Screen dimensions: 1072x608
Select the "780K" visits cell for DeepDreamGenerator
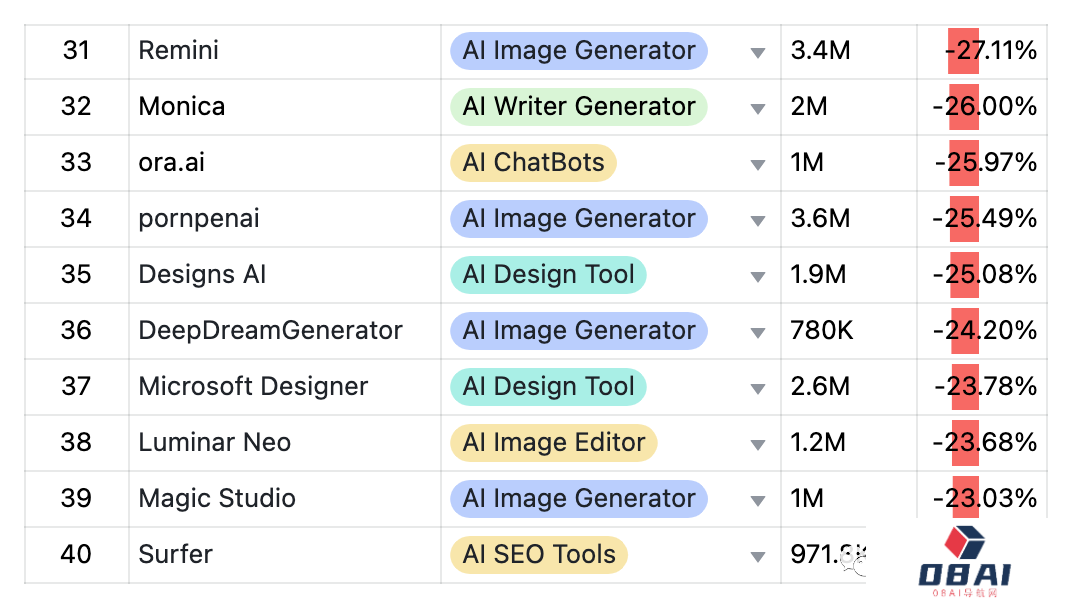pyautogui.click(x=848, y=332)
